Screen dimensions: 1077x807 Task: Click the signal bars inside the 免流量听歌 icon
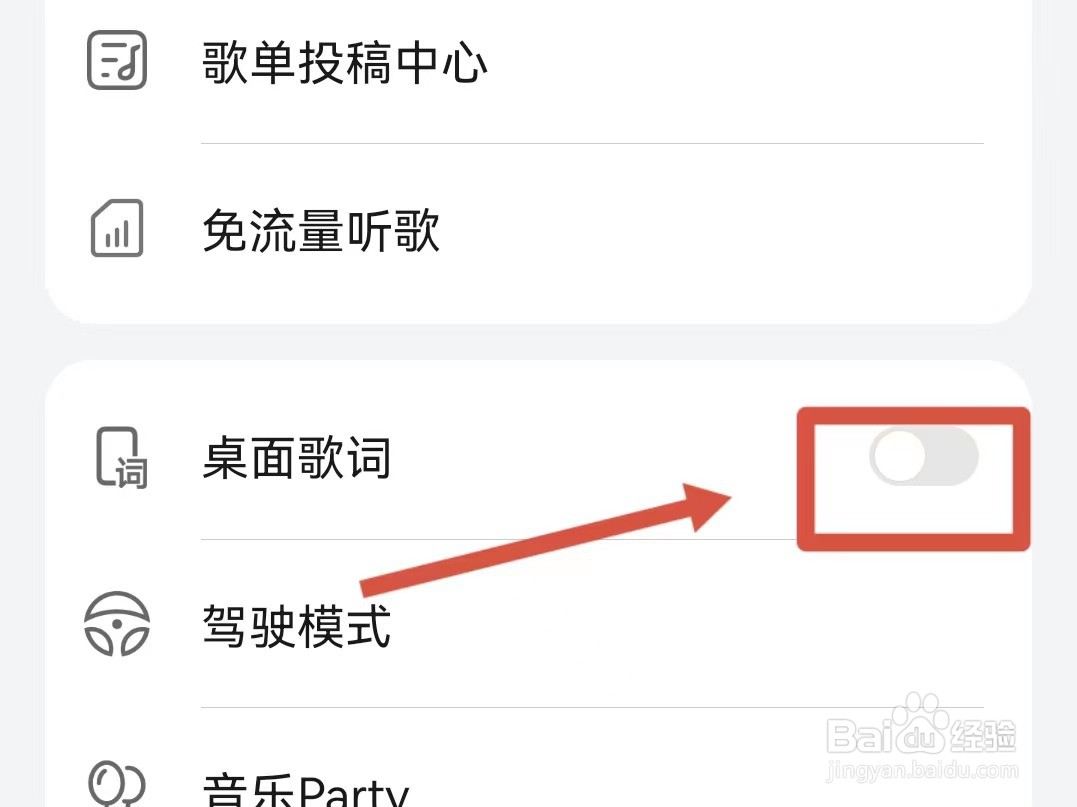(118, 236)
